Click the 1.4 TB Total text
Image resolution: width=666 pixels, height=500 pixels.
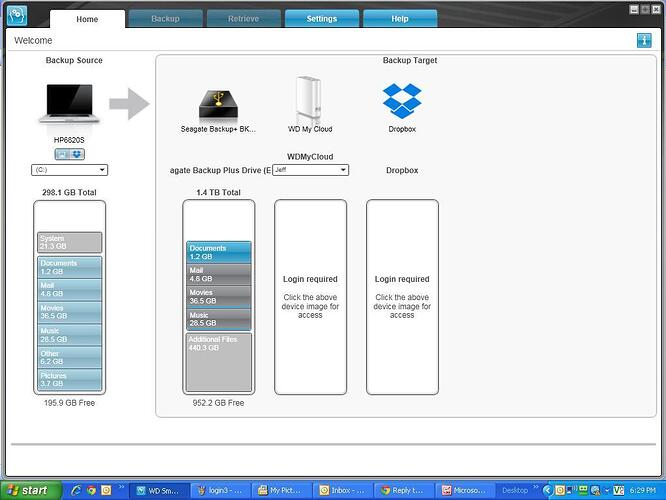point(218,192)
